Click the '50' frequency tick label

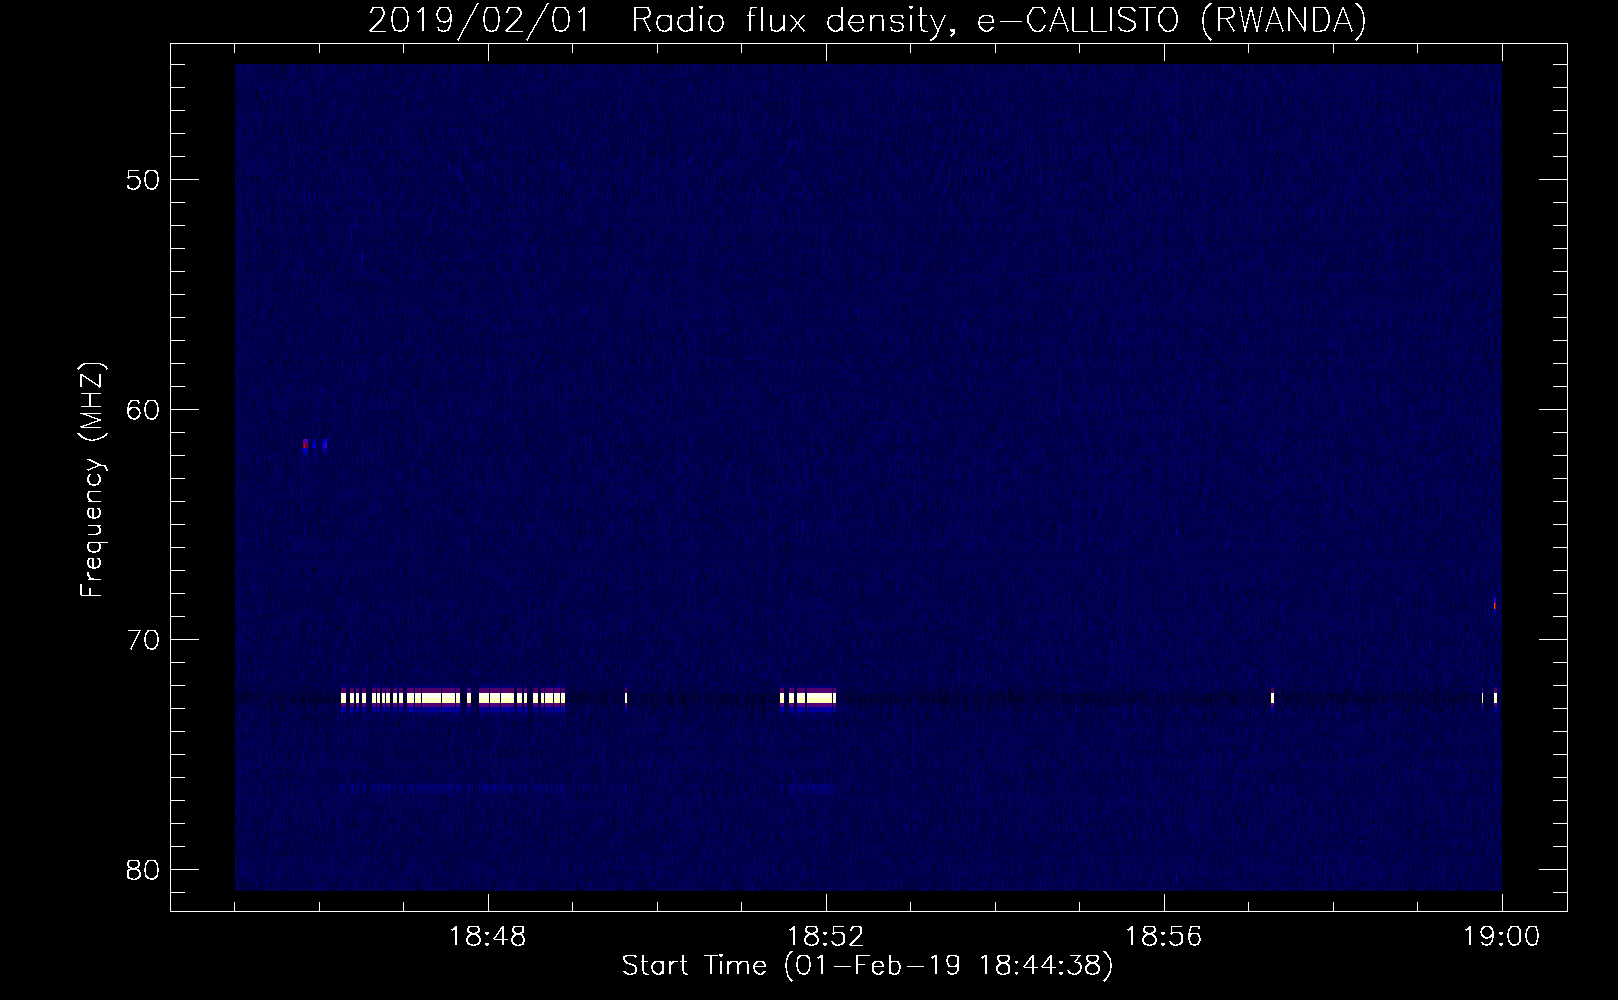tap(143, 180)
